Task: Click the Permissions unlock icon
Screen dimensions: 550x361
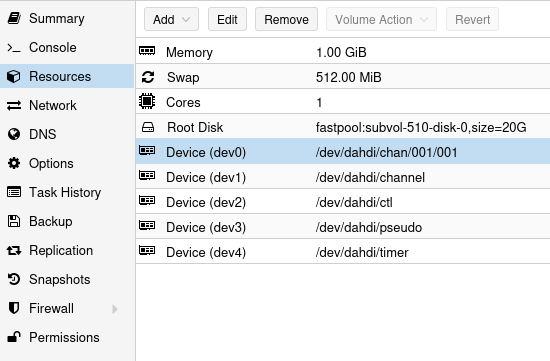Action: [14, 337]
